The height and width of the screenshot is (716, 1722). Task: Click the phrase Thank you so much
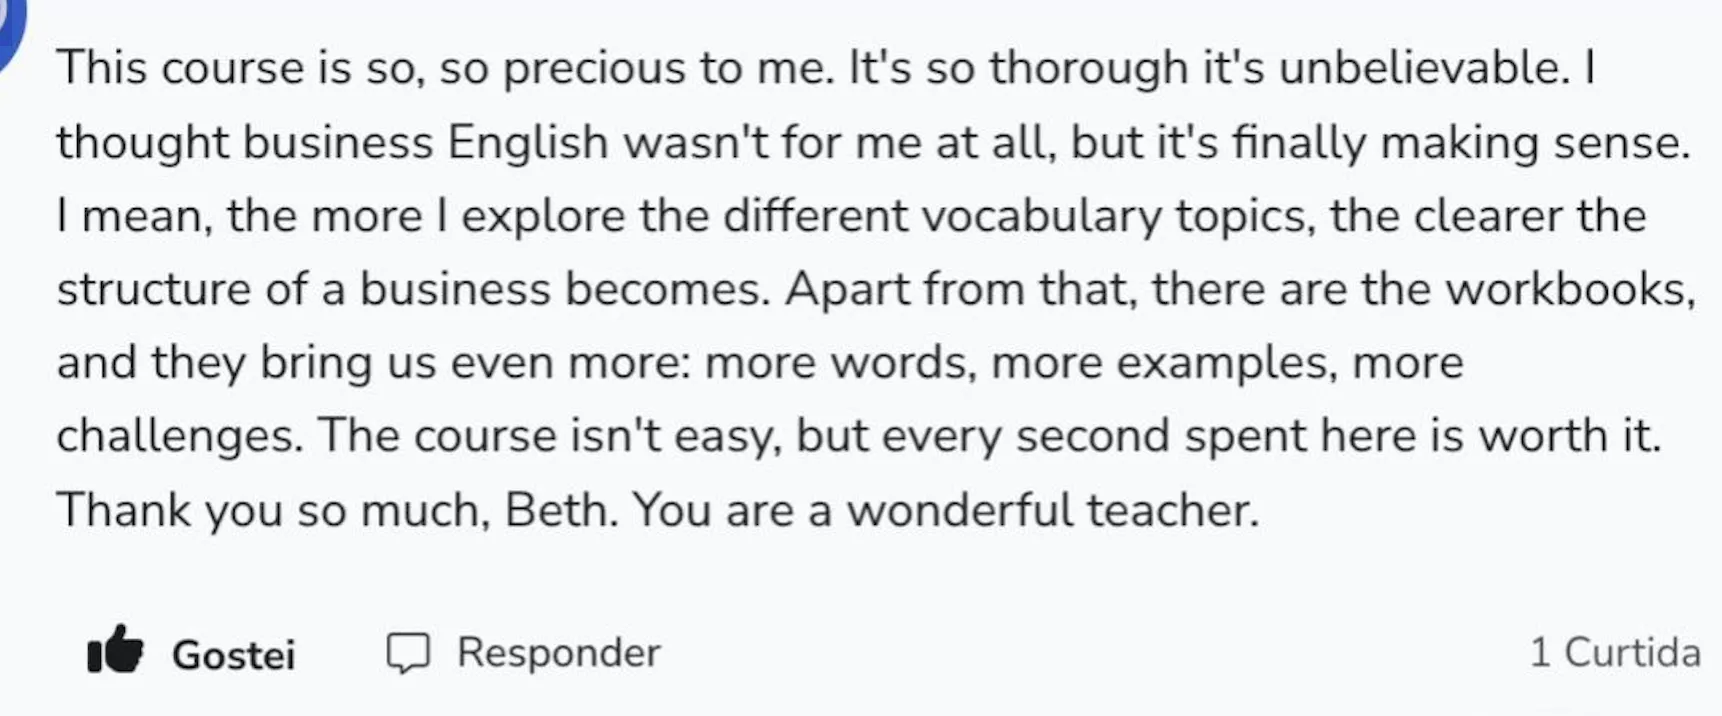click(x=272, y=511)
